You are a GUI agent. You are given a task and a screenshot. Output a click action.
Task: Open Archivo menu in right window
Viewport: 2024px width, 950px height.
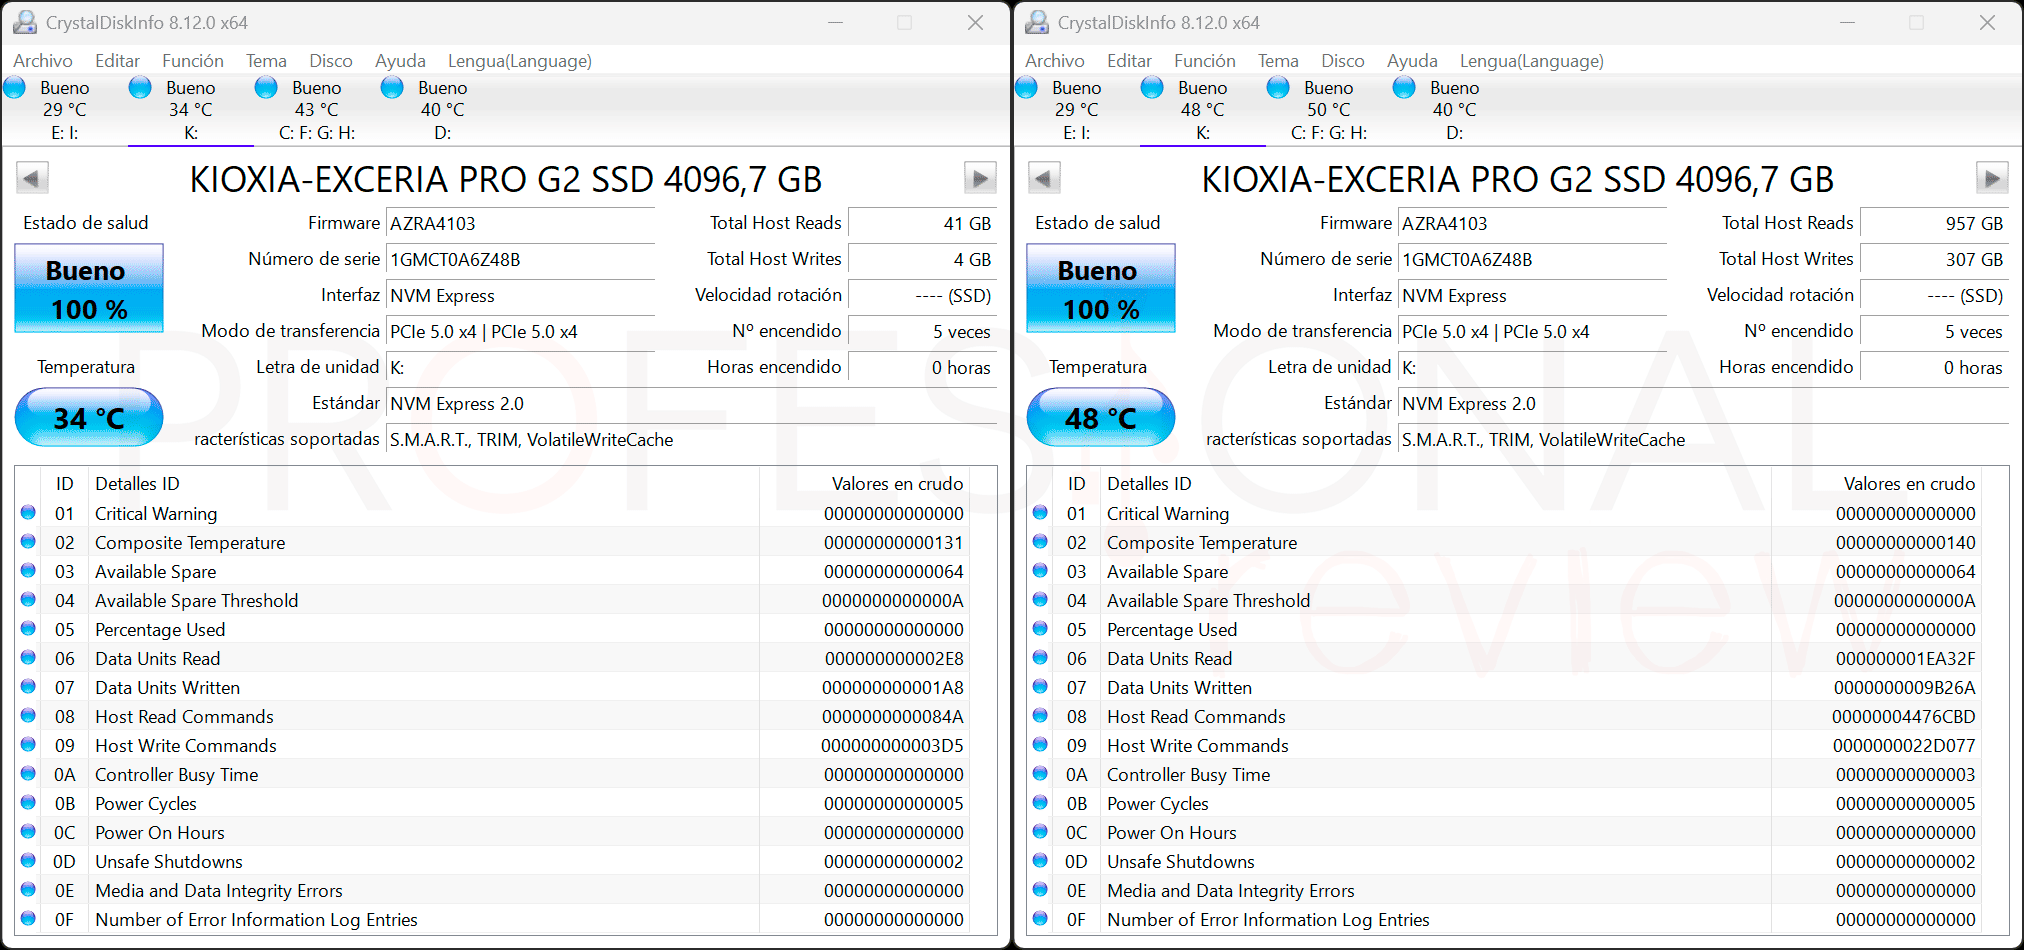(x=1055, y=61)
